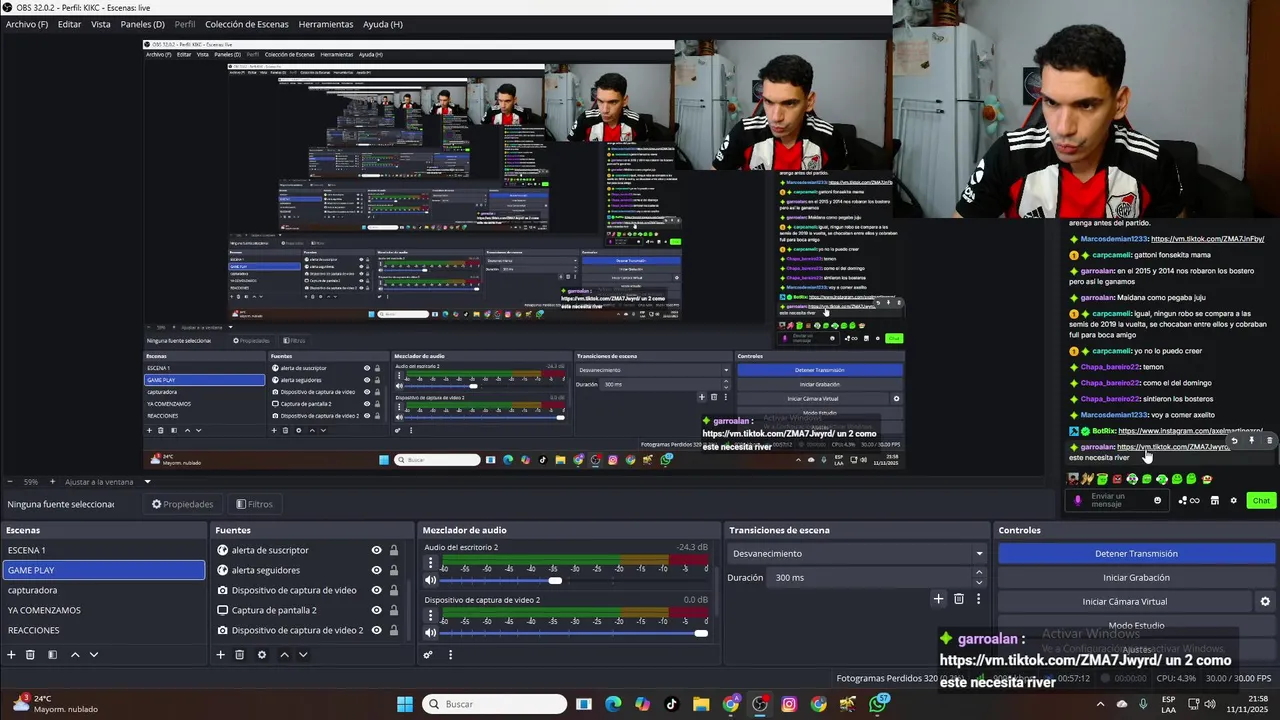Screen dimensions: 1280x720
Task: Remove selected source with trash icon
Action: [240, 654]
